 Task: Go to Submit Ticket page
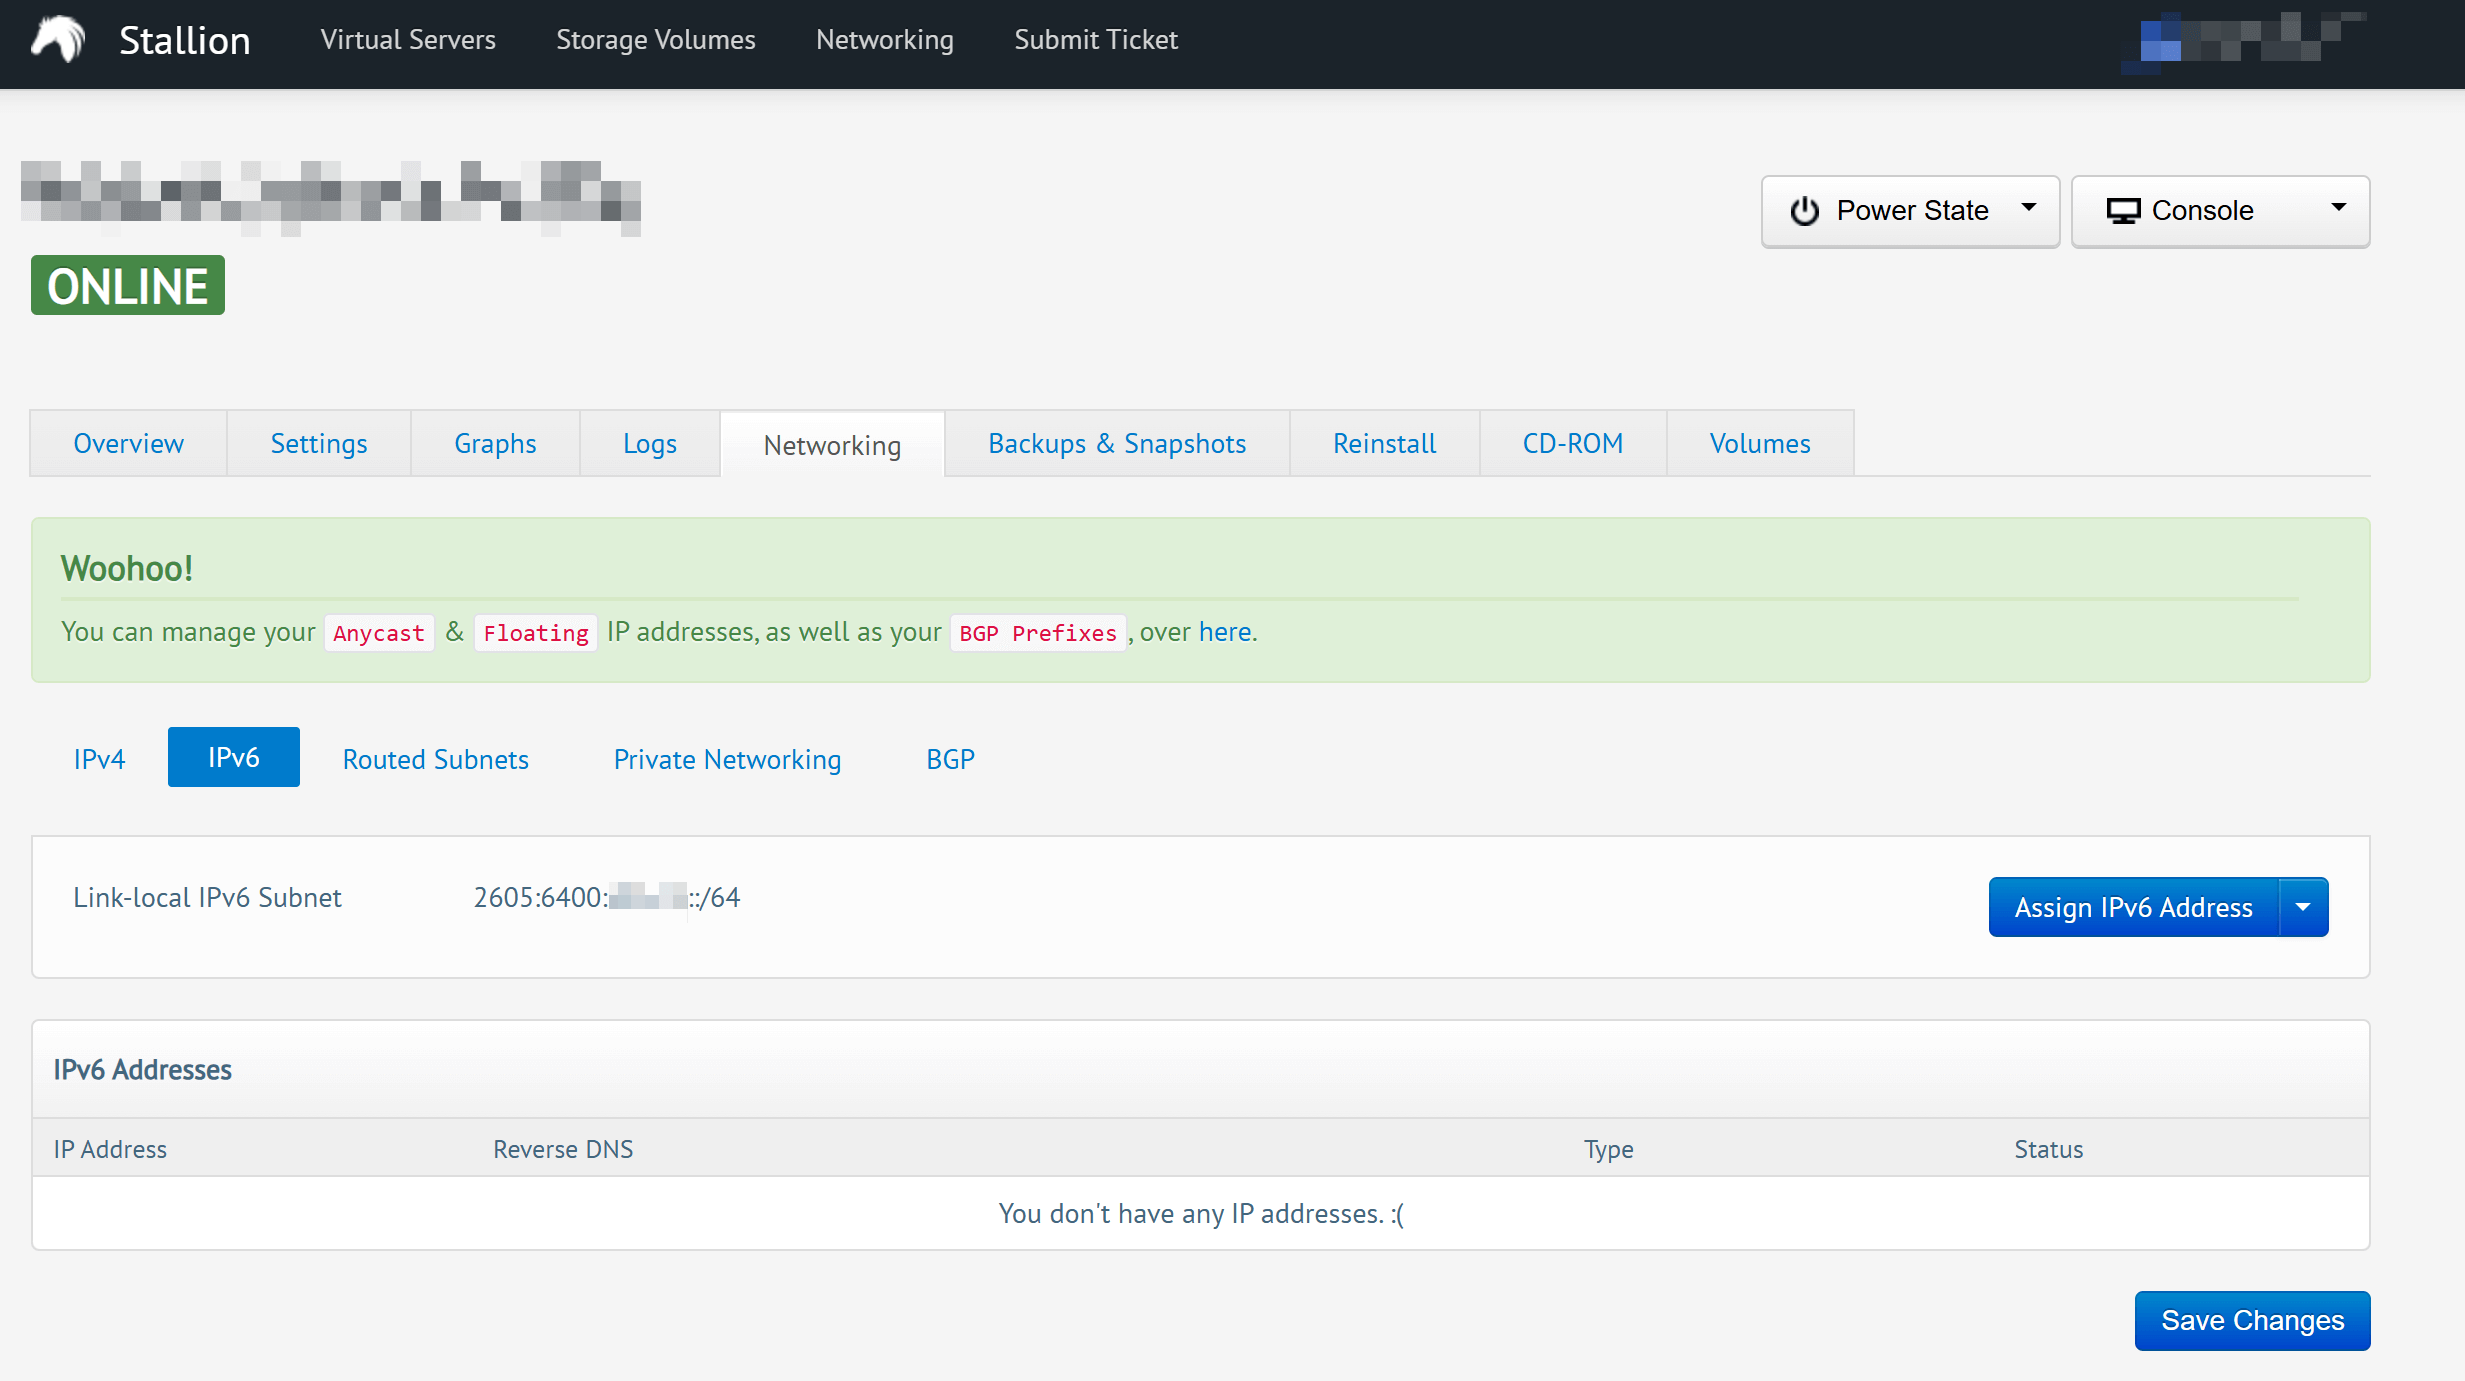pyautogui.click(x=1096, y=40)
